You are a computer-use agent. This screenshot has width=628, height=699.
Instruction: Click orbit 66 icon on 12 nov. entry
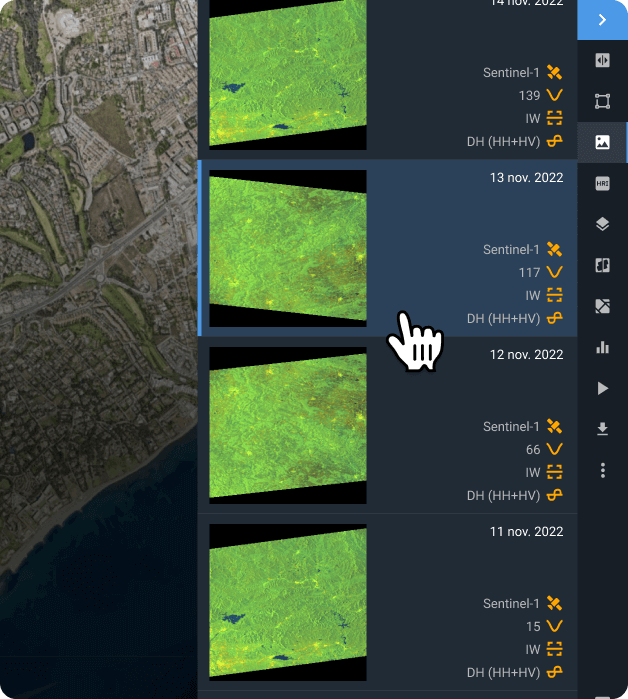click(x=555, y=449)
